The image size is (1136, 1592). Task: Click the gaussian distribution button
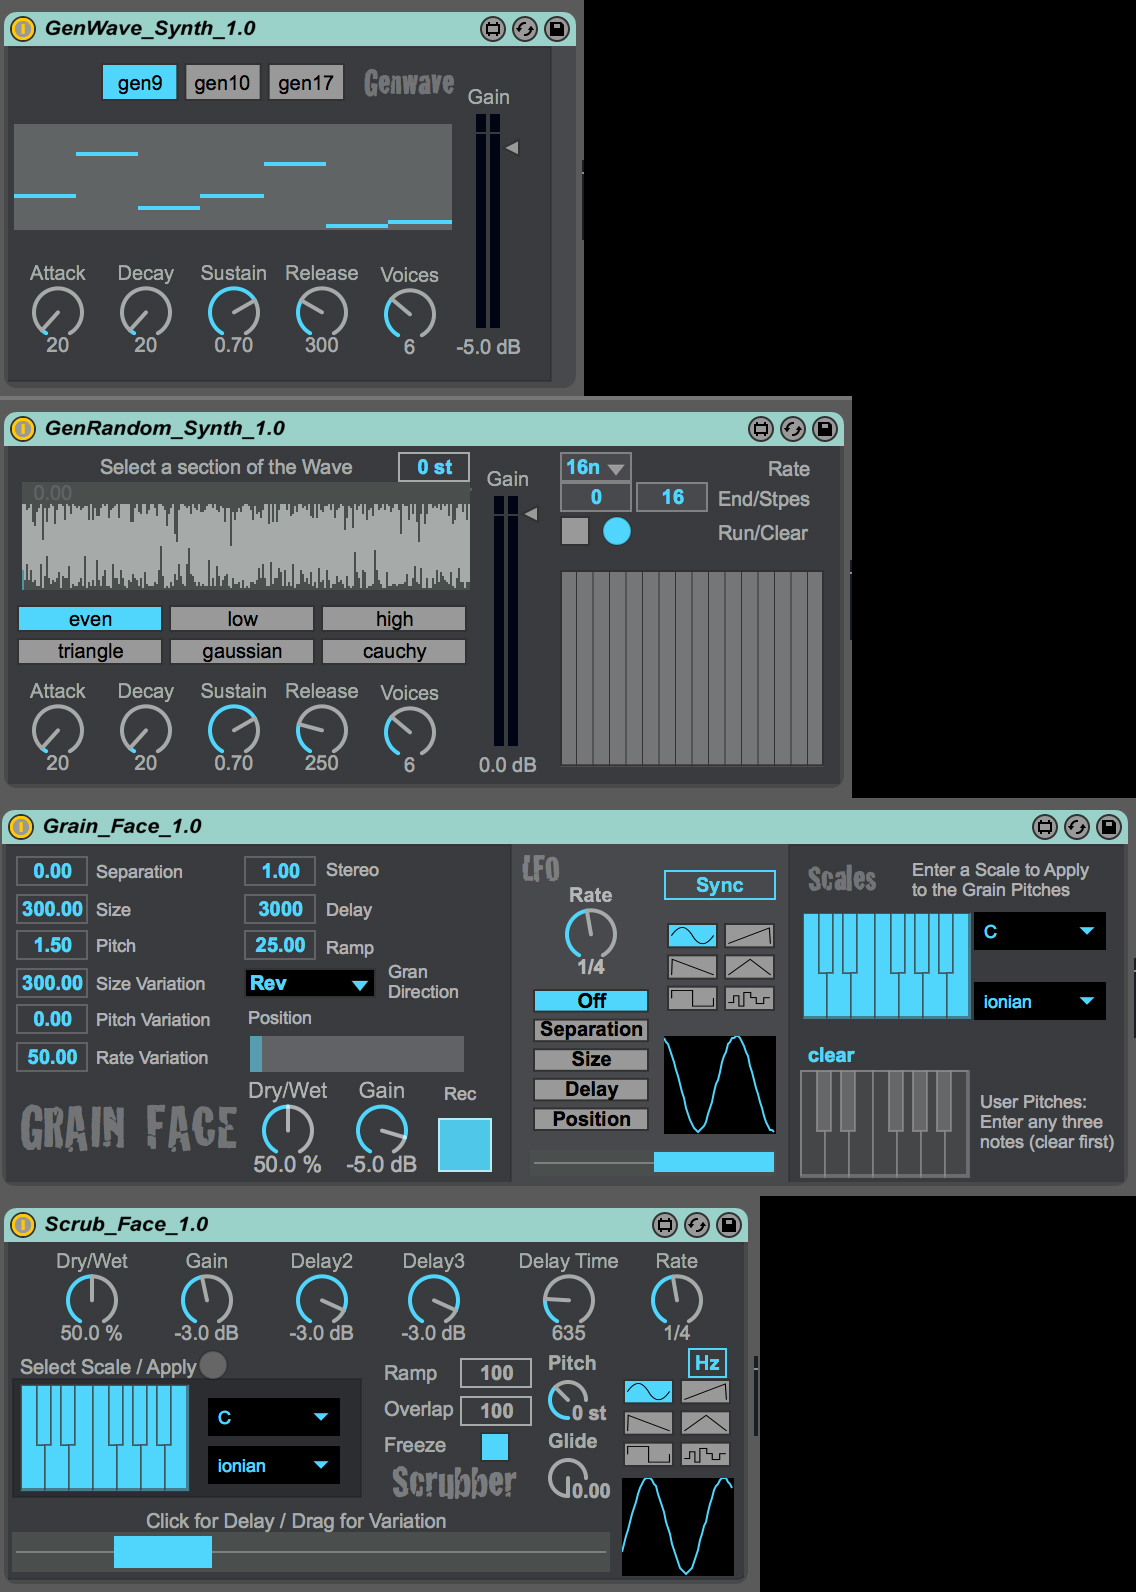tap(242, 652)
